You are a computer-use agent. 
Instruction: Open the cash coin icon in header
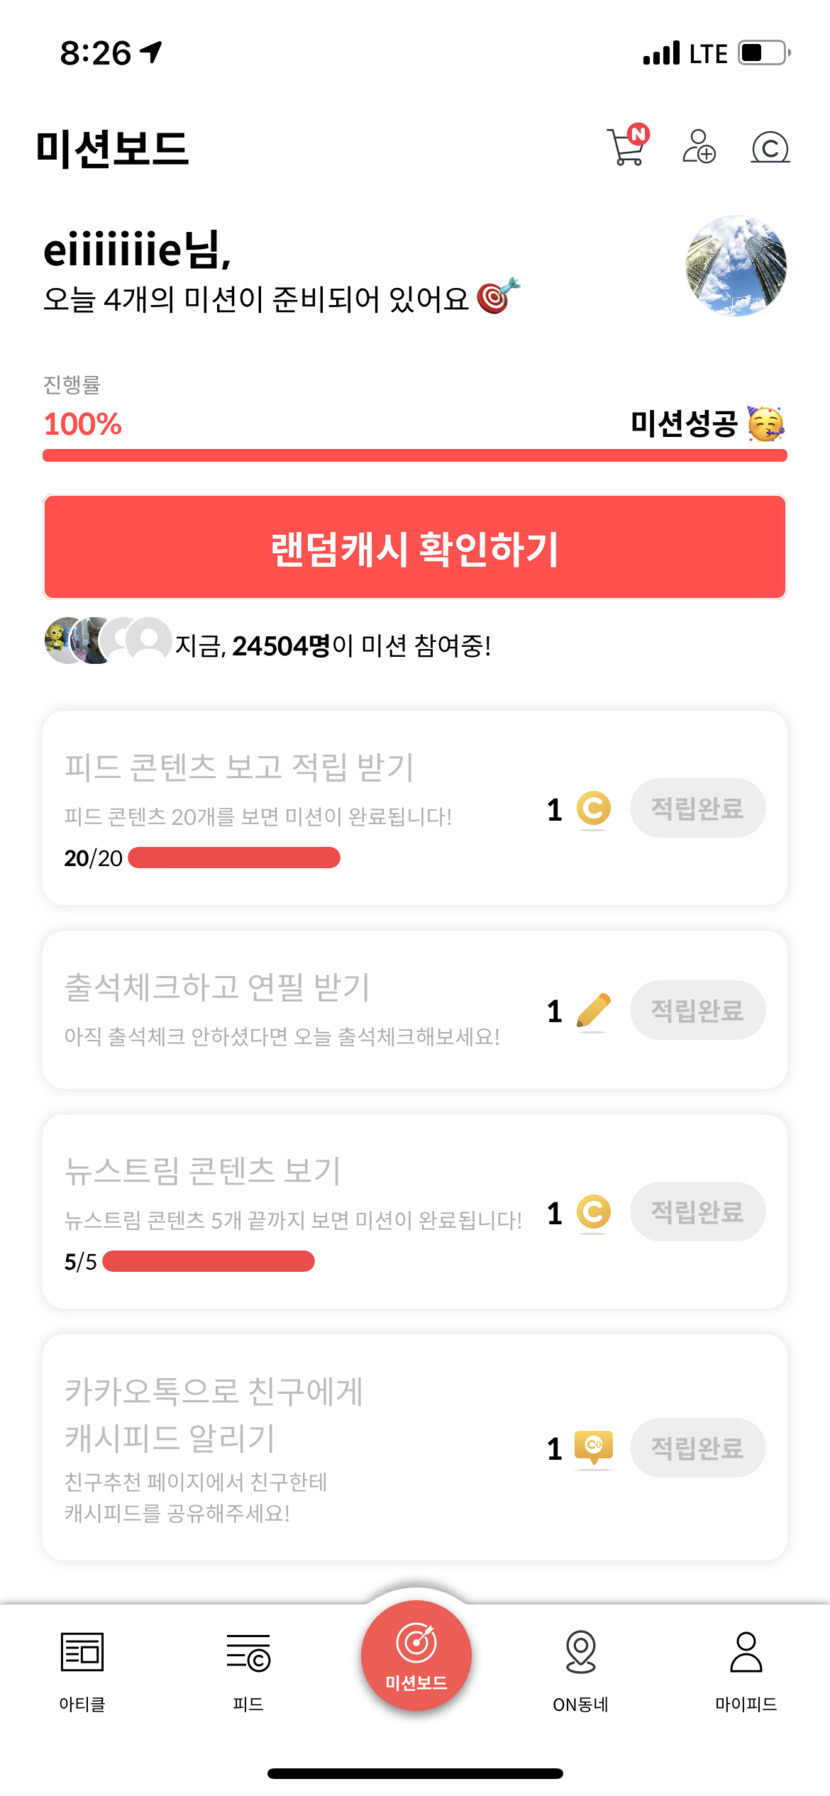coord(770,147)
